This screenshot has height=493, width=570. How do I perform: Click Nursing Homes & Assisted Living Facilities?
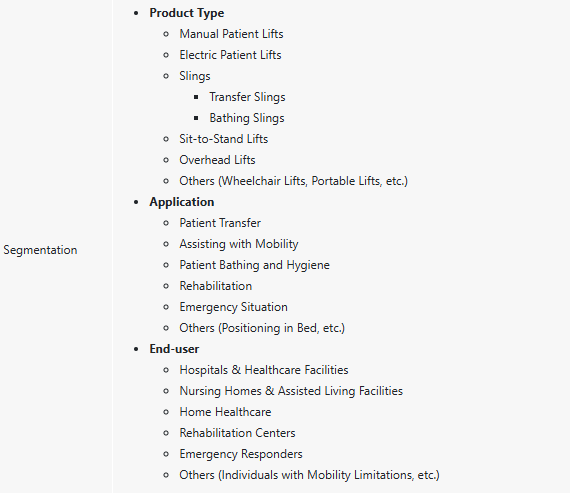tap(291, 391)
